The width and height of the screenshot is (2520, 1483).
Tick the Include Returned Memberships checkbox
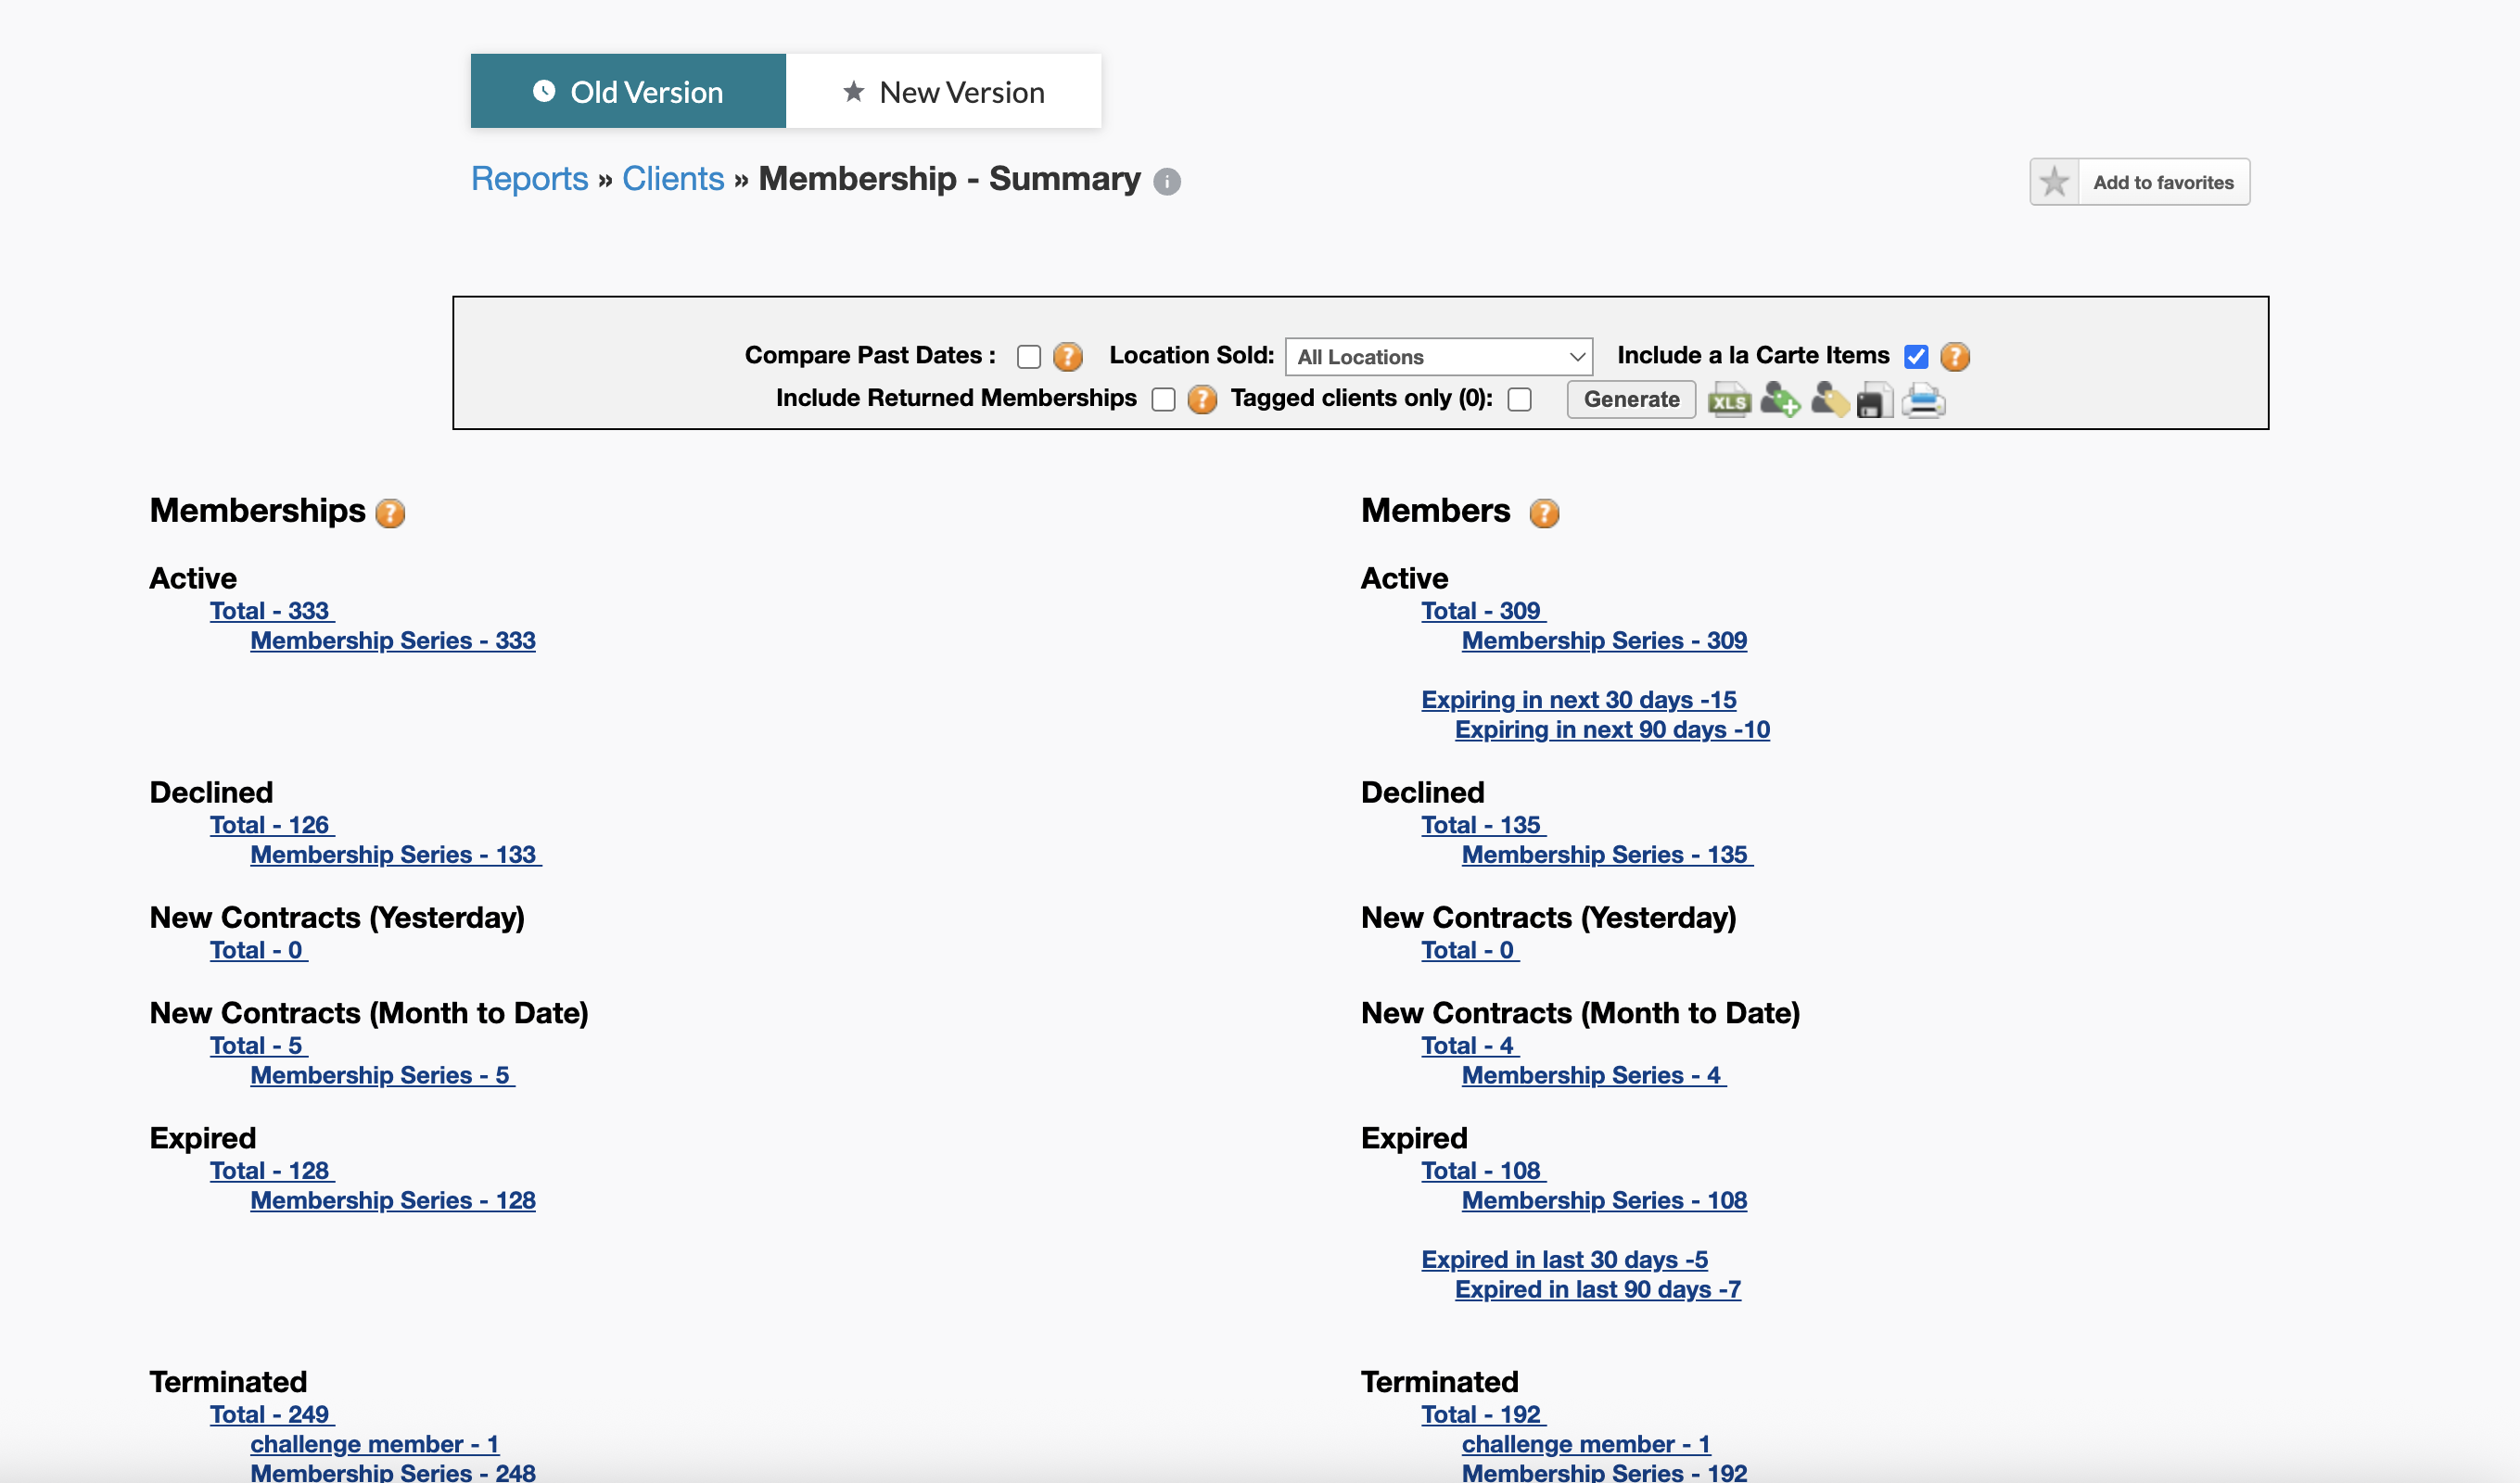[1162, 400]
